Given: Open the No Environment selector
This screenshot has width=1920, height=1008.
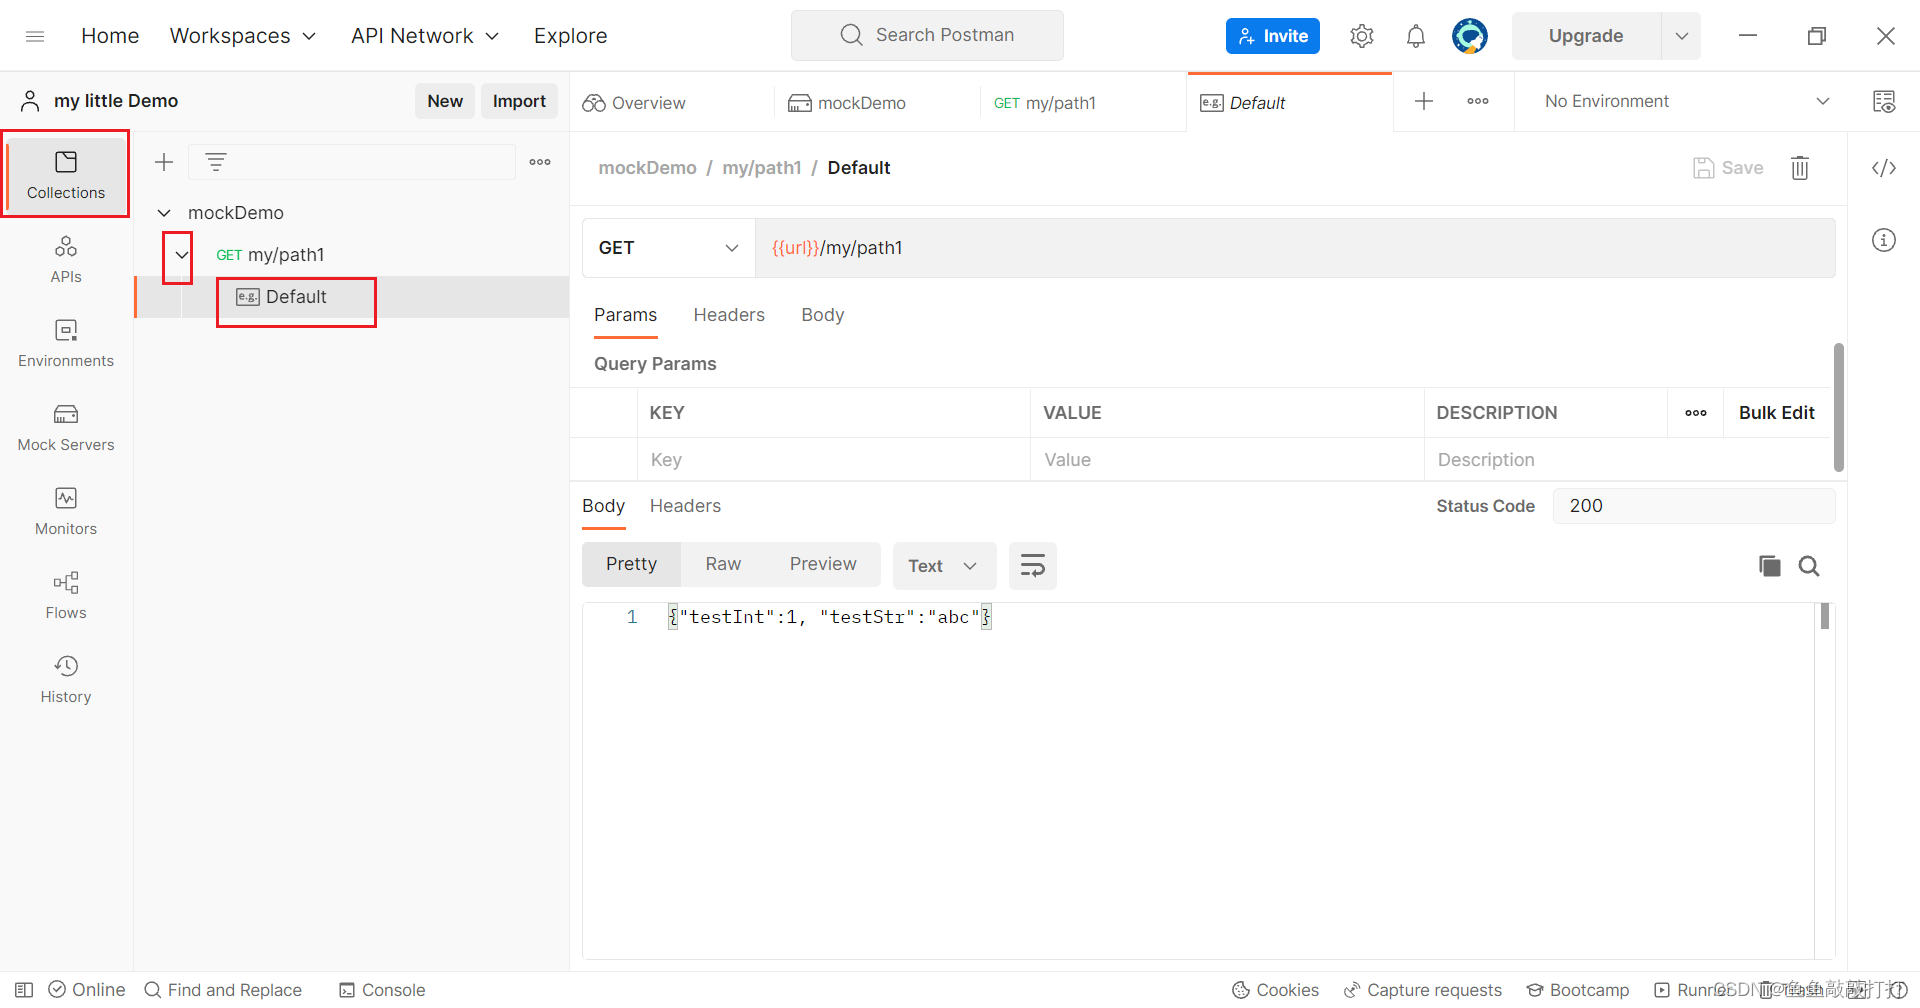Looking at the screenshot, I should [x=1687, y=101].
